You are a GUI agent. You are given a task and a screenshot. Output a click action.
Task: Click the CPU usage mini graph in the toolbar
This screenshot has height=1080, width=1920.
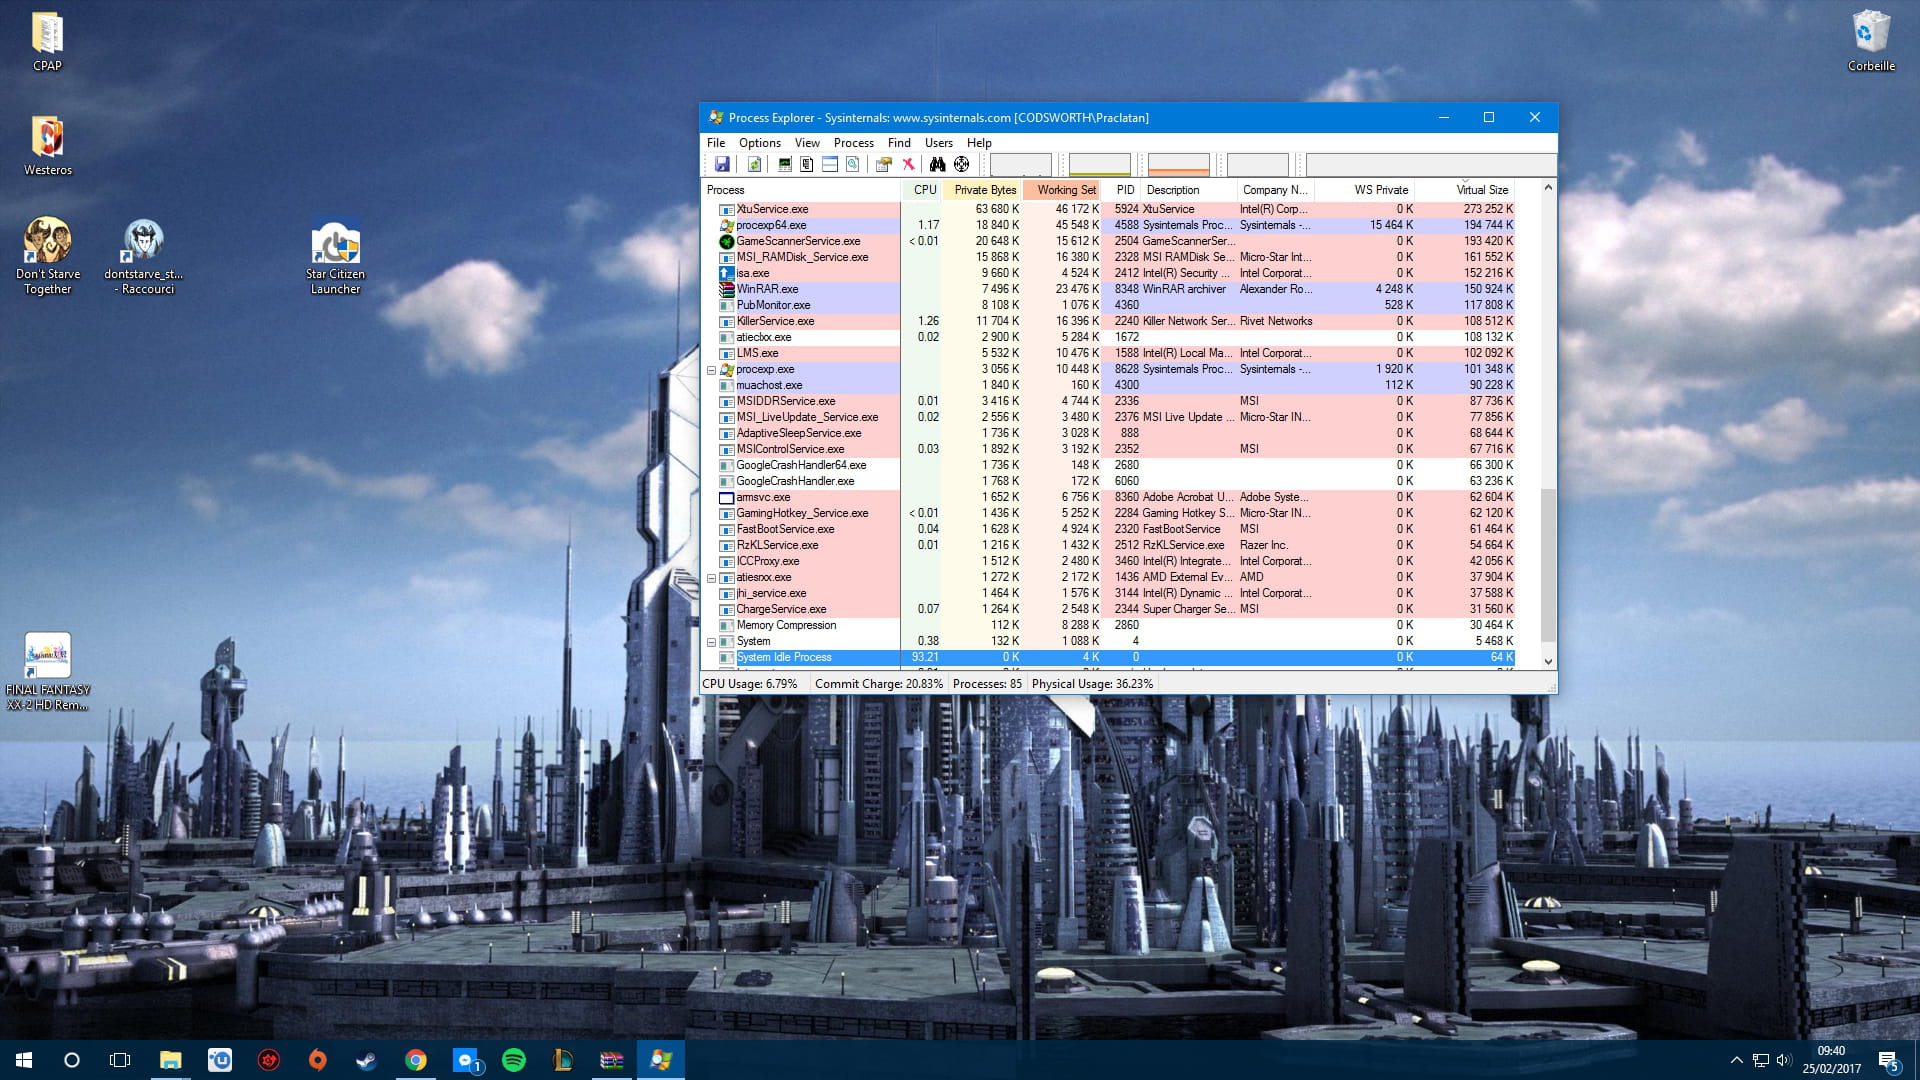tap(1020, 164)
